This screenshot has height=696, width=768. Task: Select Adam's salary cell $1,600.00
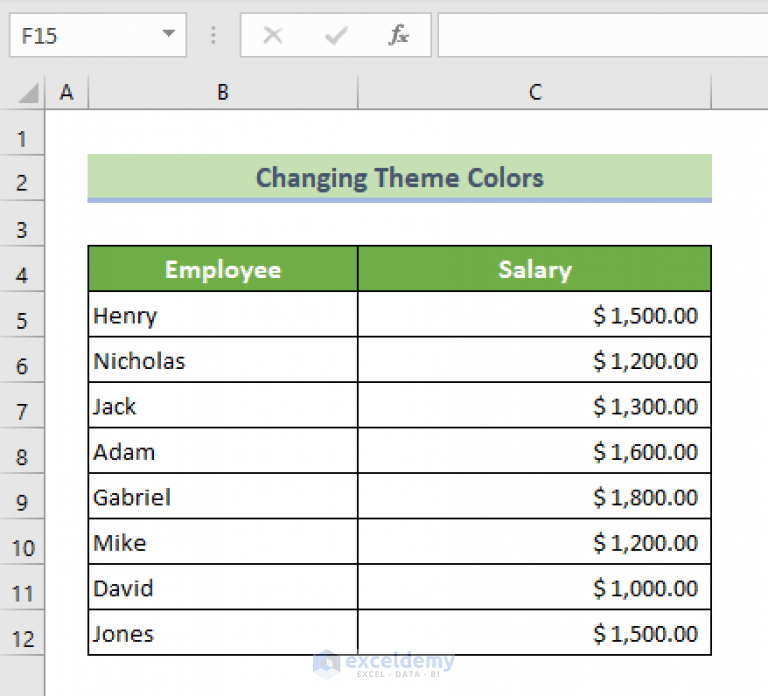coord(534,451)
